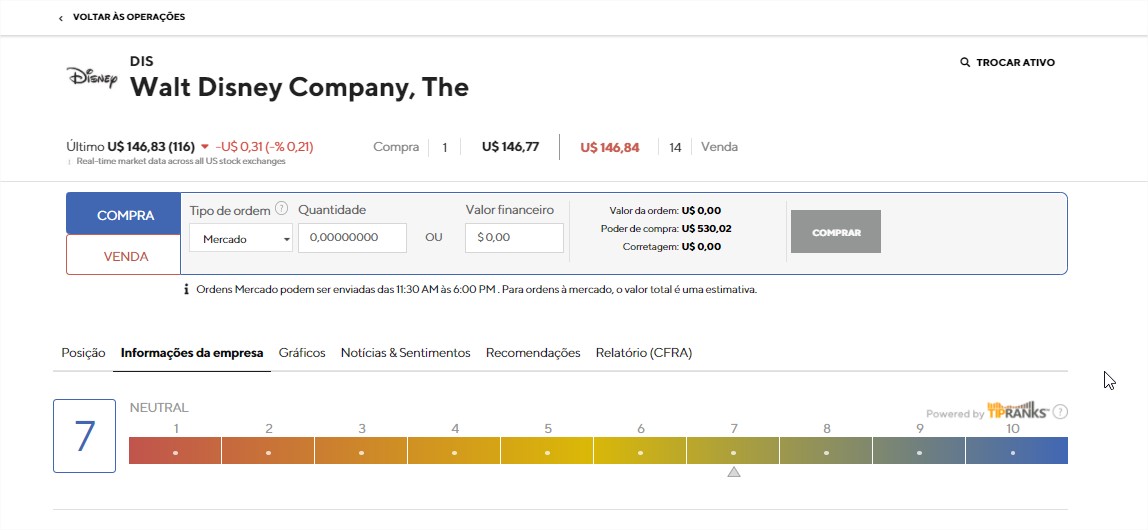1148x530 pixels.
Task: Click the Walt Disney Company, The title
Action: 299,87
